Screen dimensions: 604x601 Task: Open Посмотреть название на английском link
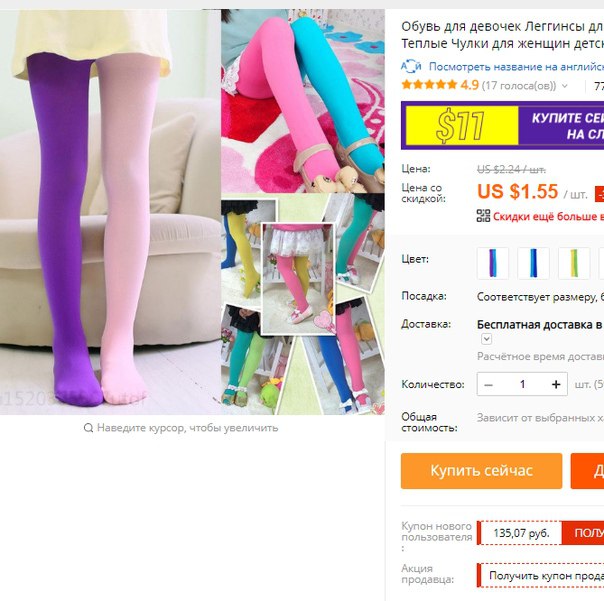coord(516,67)
